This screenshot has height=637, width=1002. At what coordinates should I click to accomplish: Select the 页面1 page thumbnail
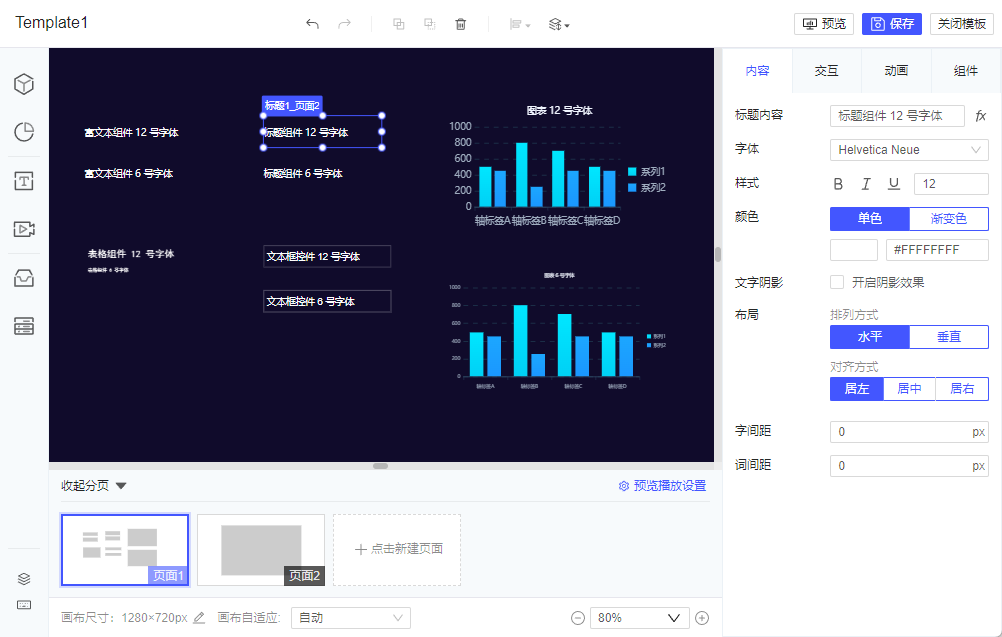[x=125, y=549]
